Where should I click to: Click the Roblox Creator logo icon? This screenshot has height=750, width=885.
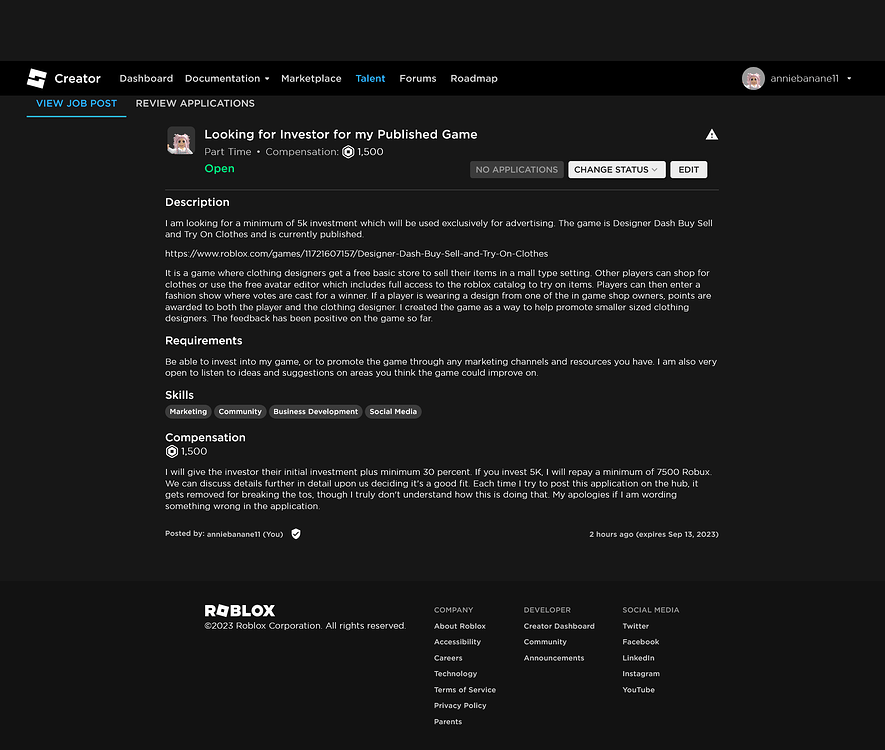coord(37,78)
